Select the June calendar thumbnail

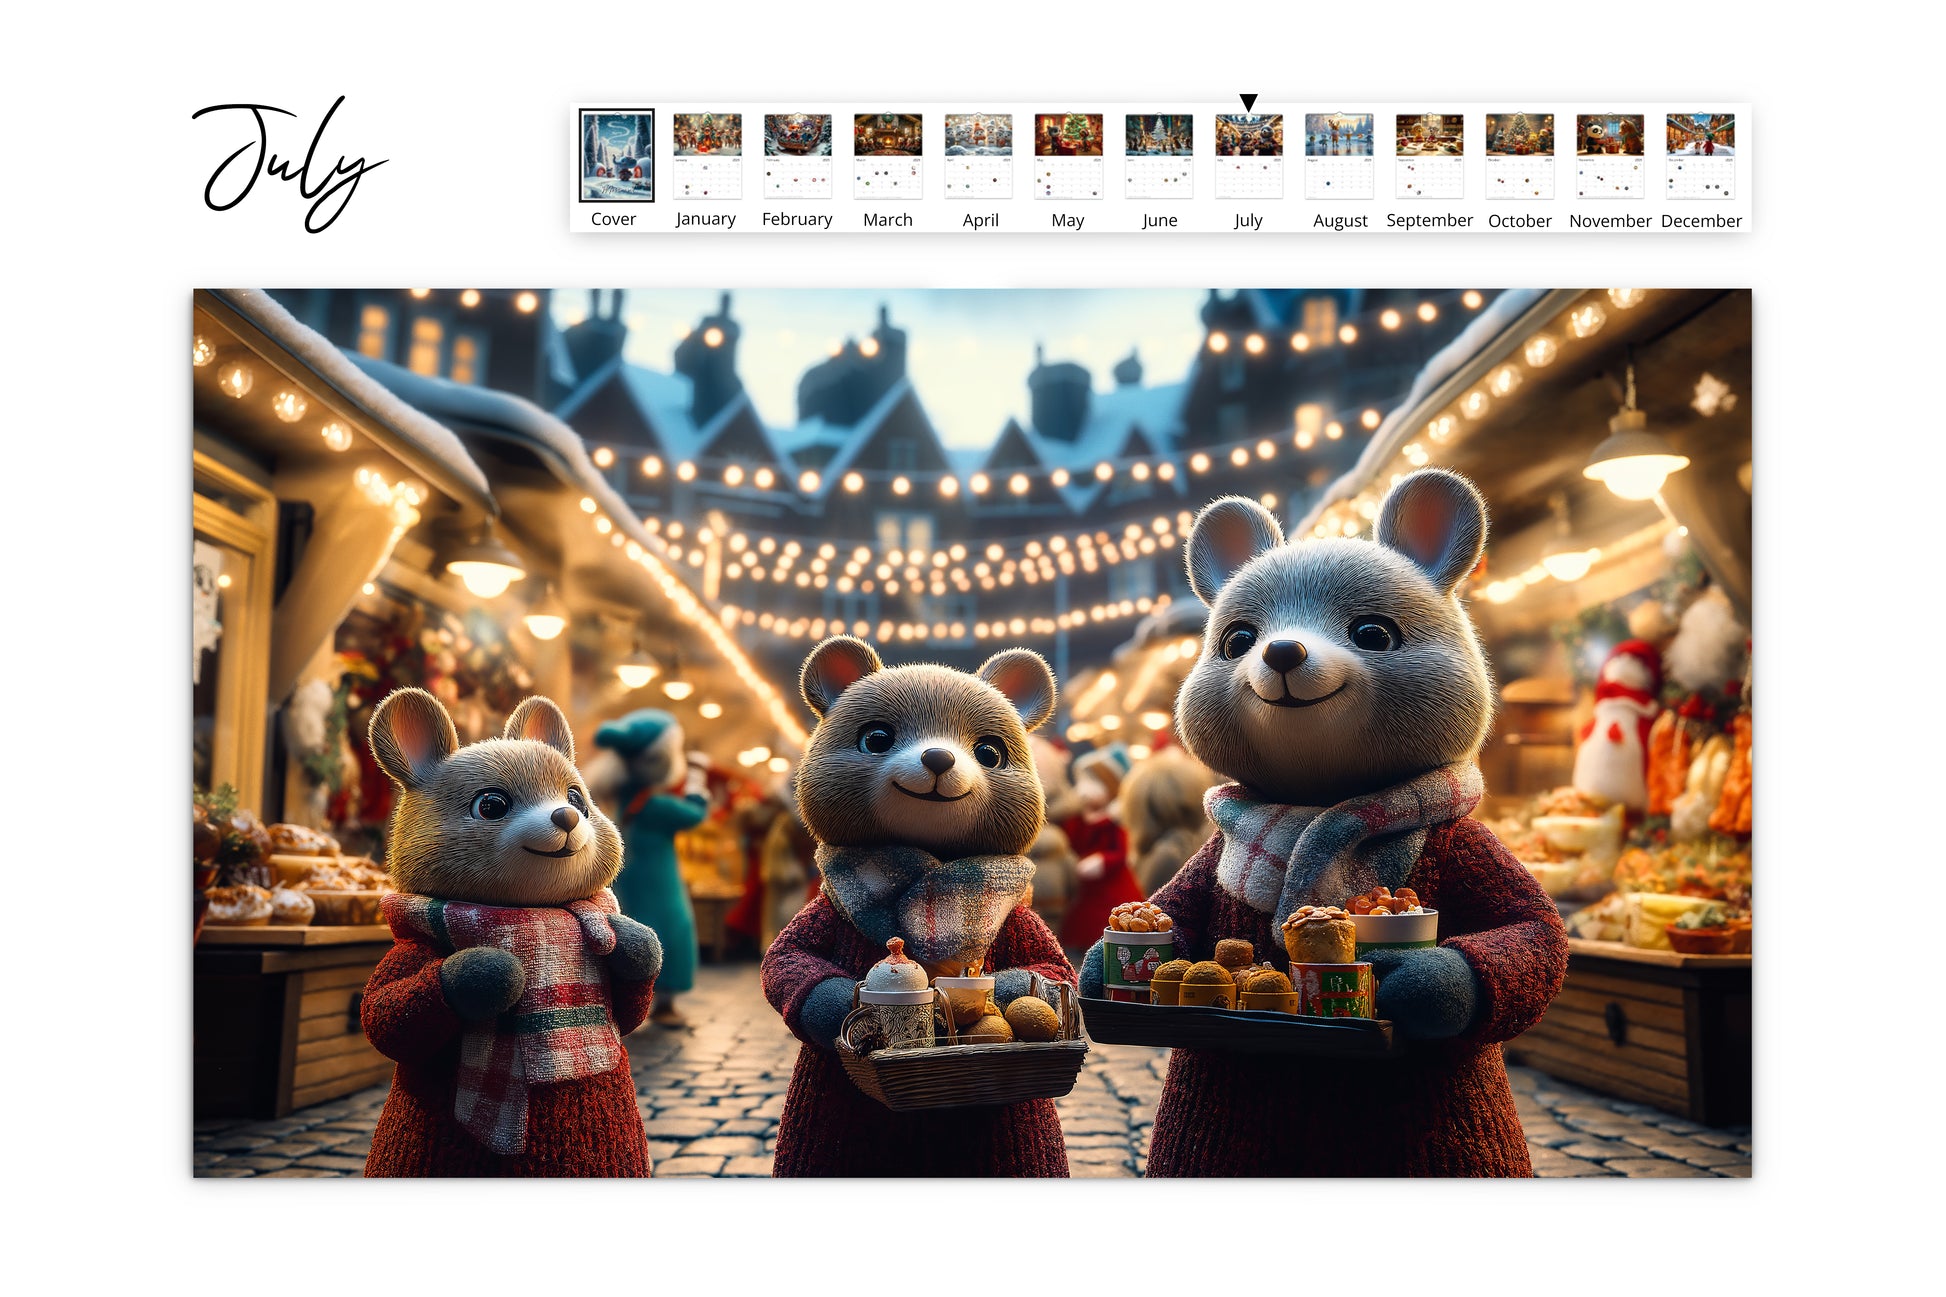point(1159,156)
